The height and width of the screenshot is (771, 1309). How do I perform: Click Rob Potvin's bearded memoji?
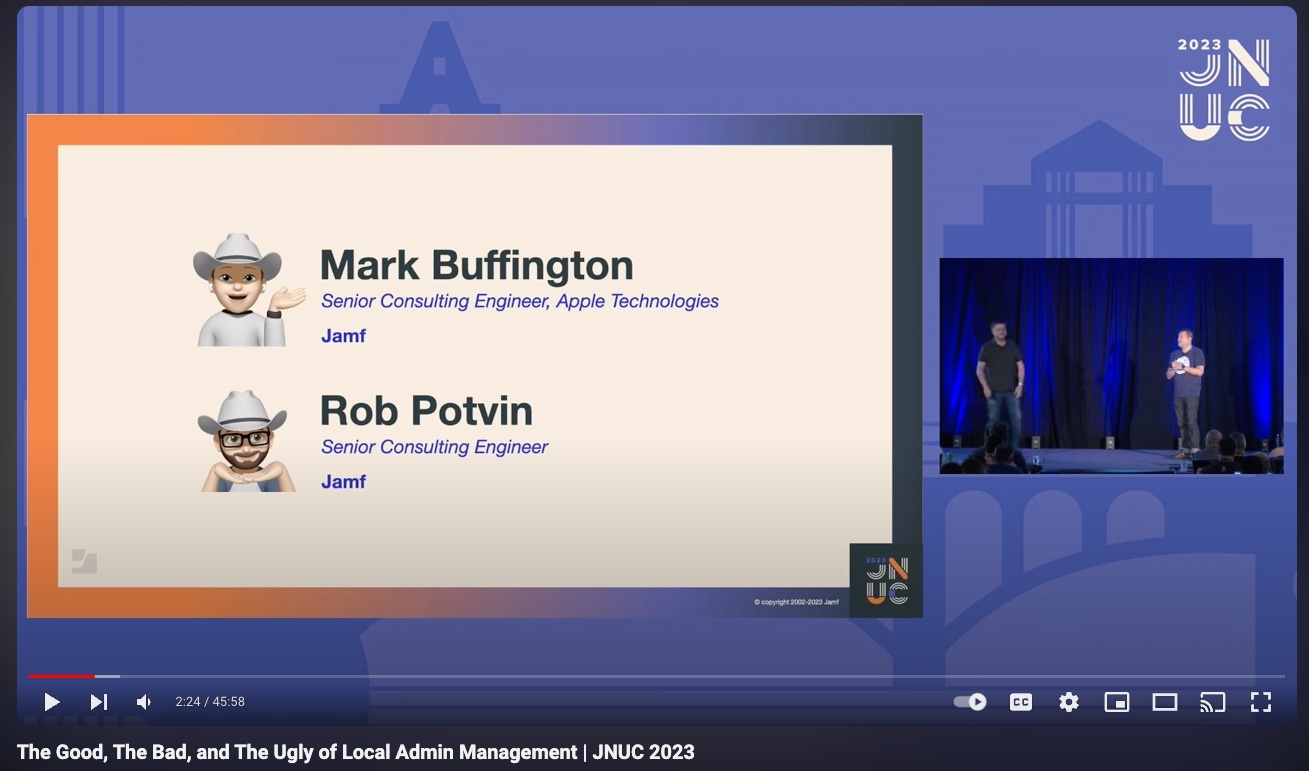(x=247, y=440)
